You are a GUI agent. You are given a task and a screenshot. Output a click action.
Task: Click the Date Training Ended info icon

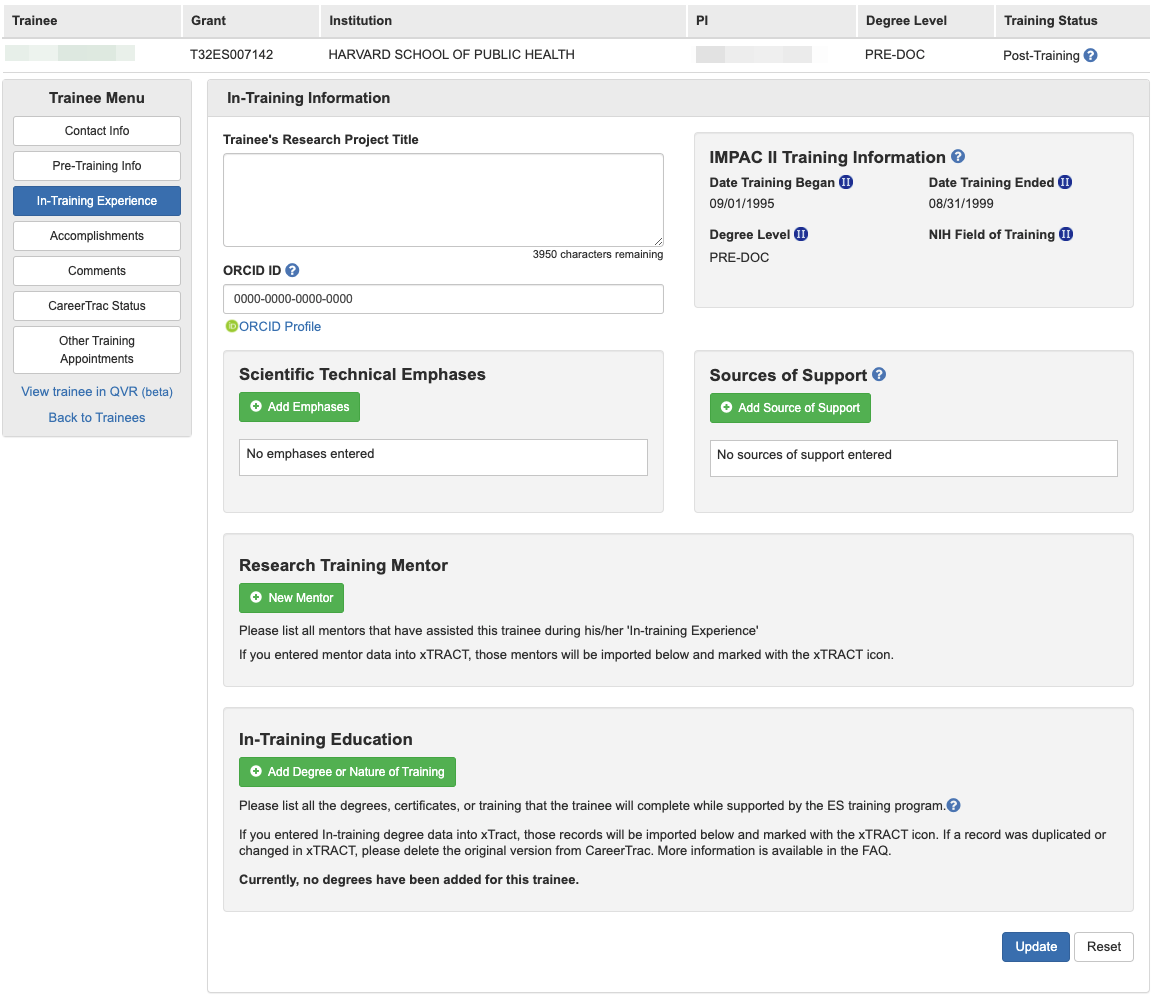[x=1065, y=183]
